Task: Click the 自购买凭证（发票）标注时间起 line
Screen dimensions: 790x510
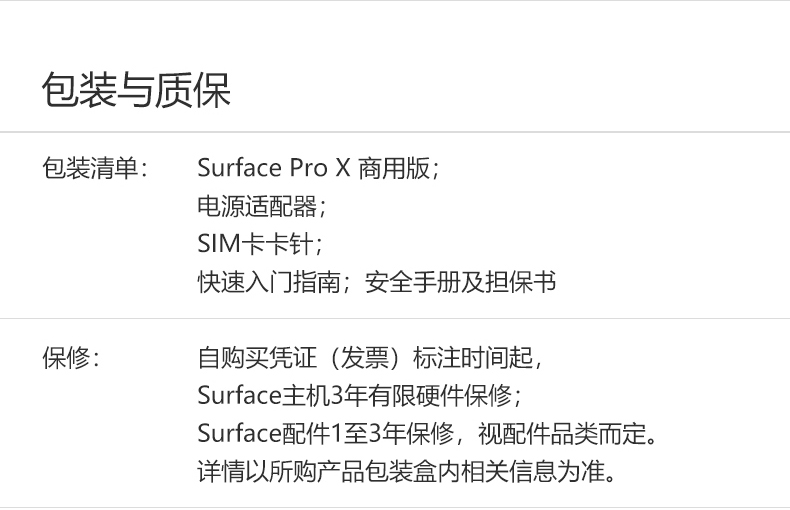Action: click(370, 358)
